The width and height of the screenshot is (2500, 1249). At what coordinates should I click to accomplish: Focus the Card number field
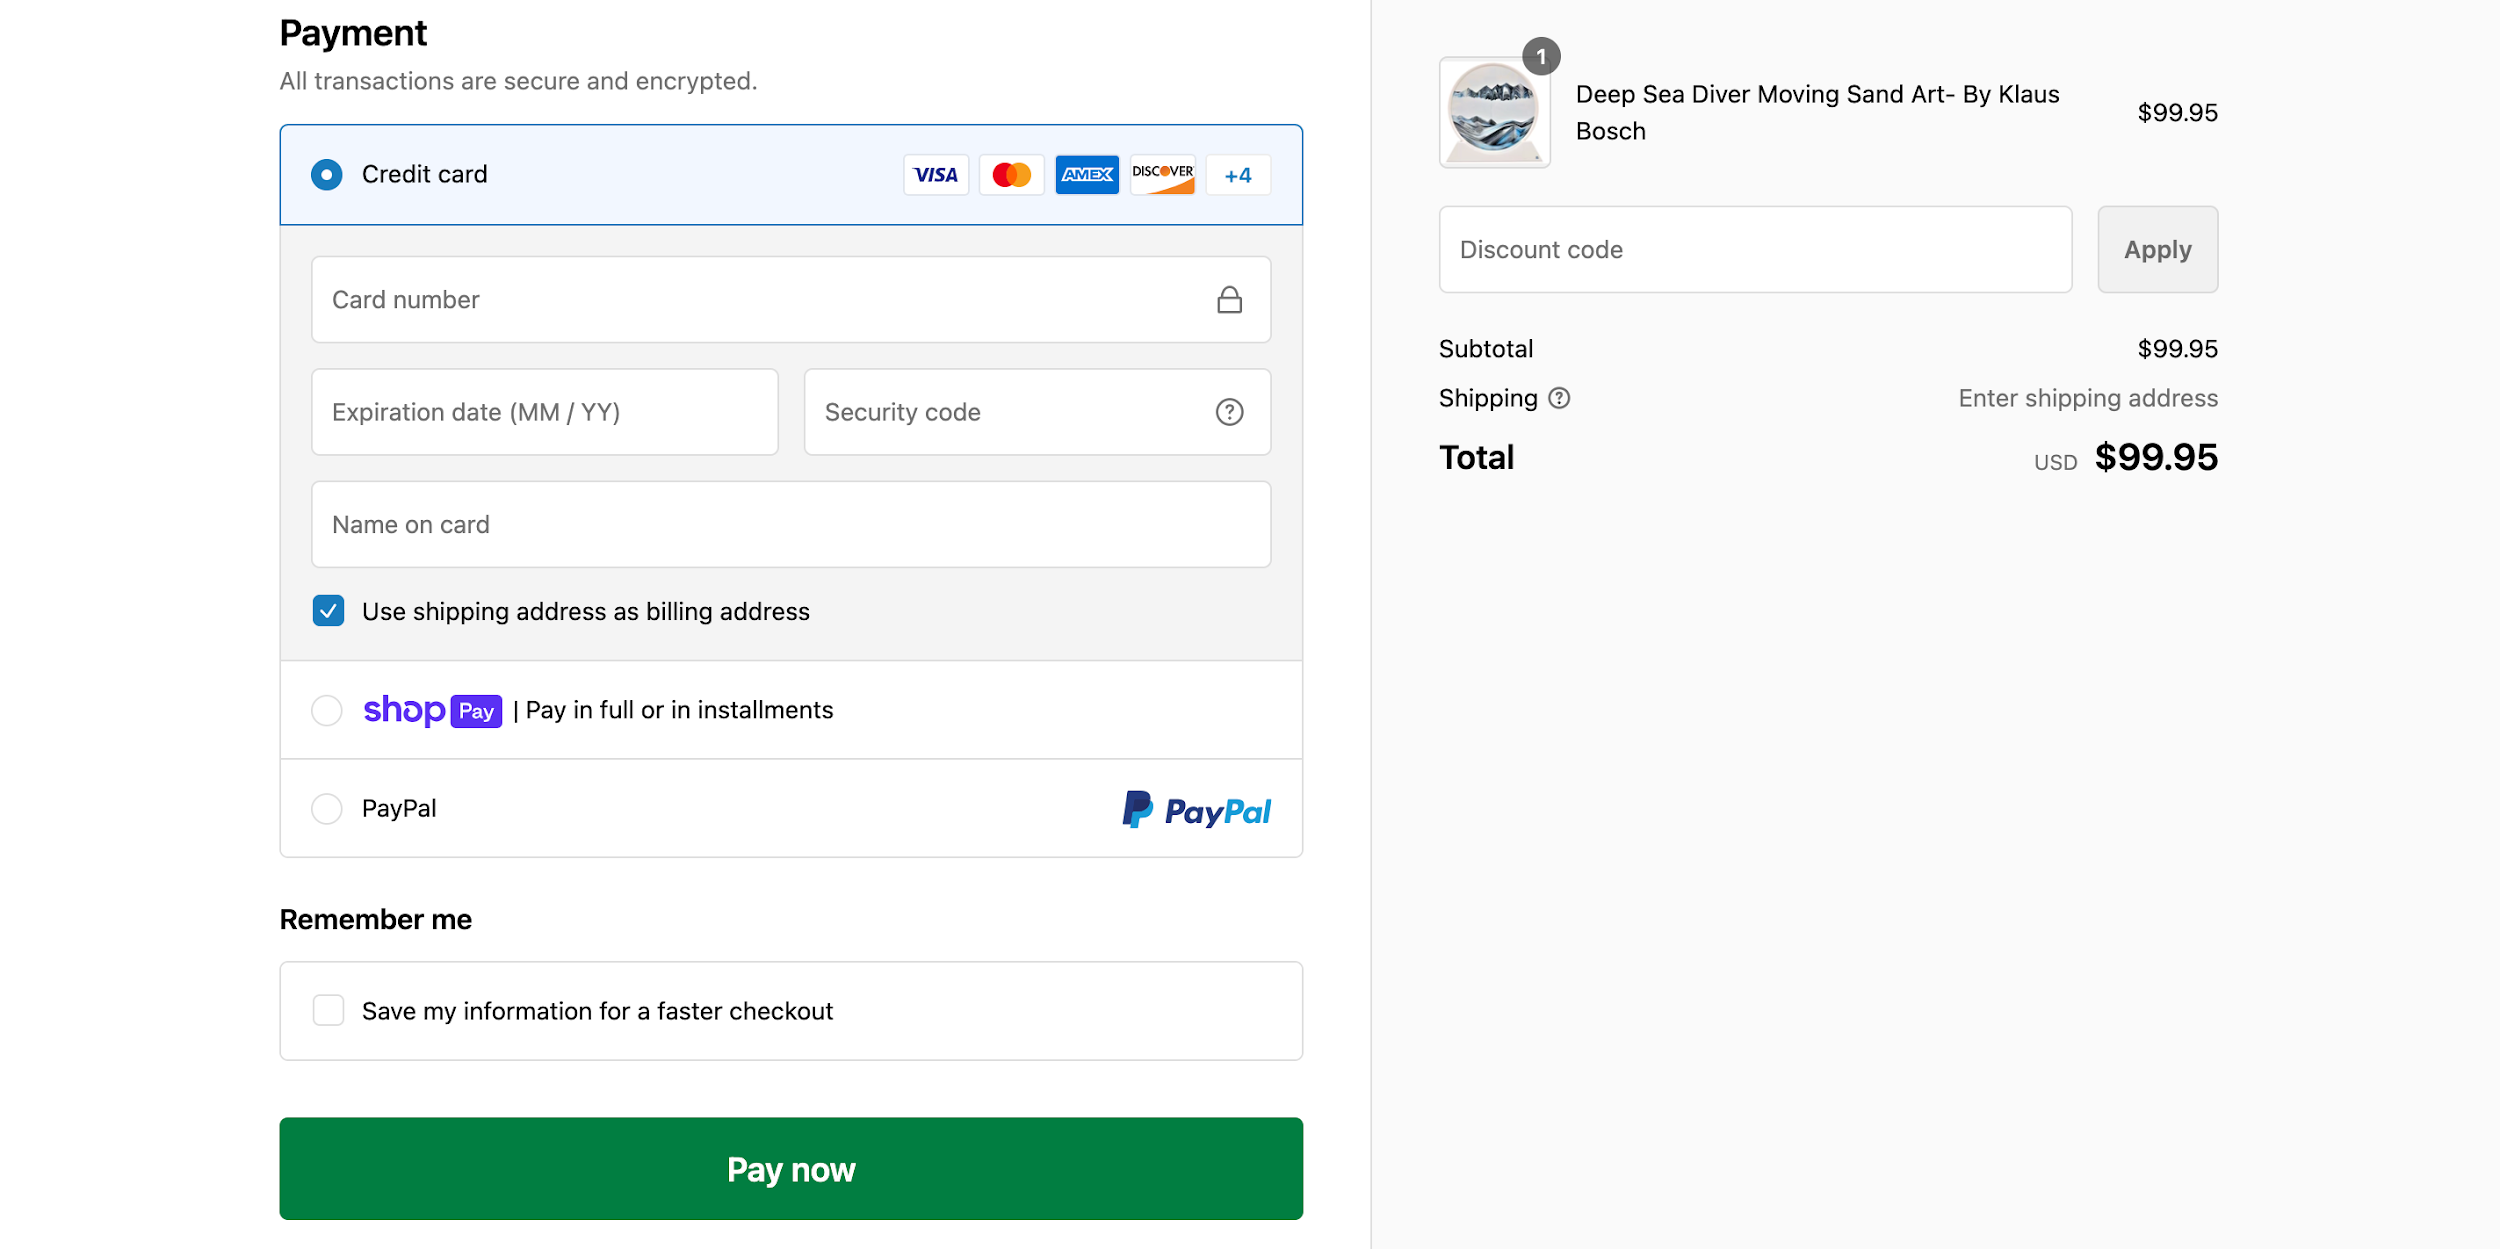(x=791, y=300)
